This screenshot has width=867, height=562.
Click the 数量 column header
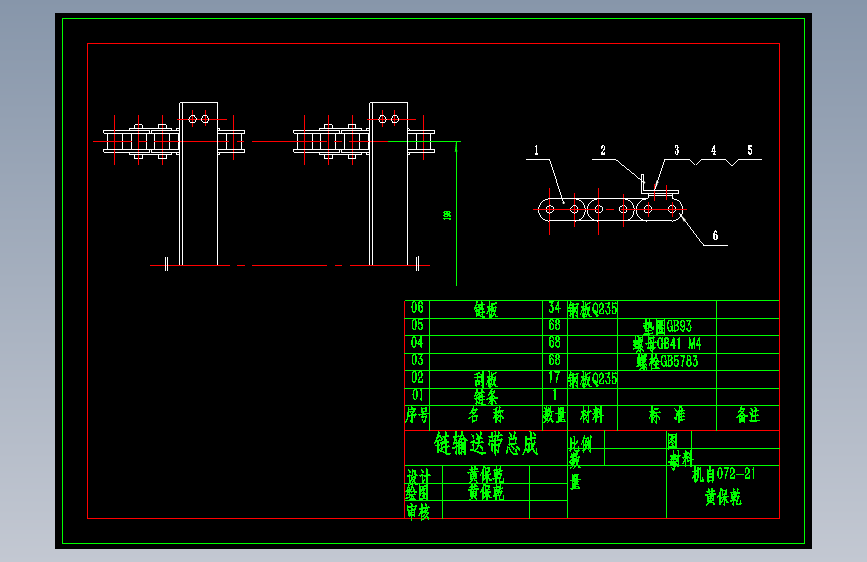coord(555,415)
